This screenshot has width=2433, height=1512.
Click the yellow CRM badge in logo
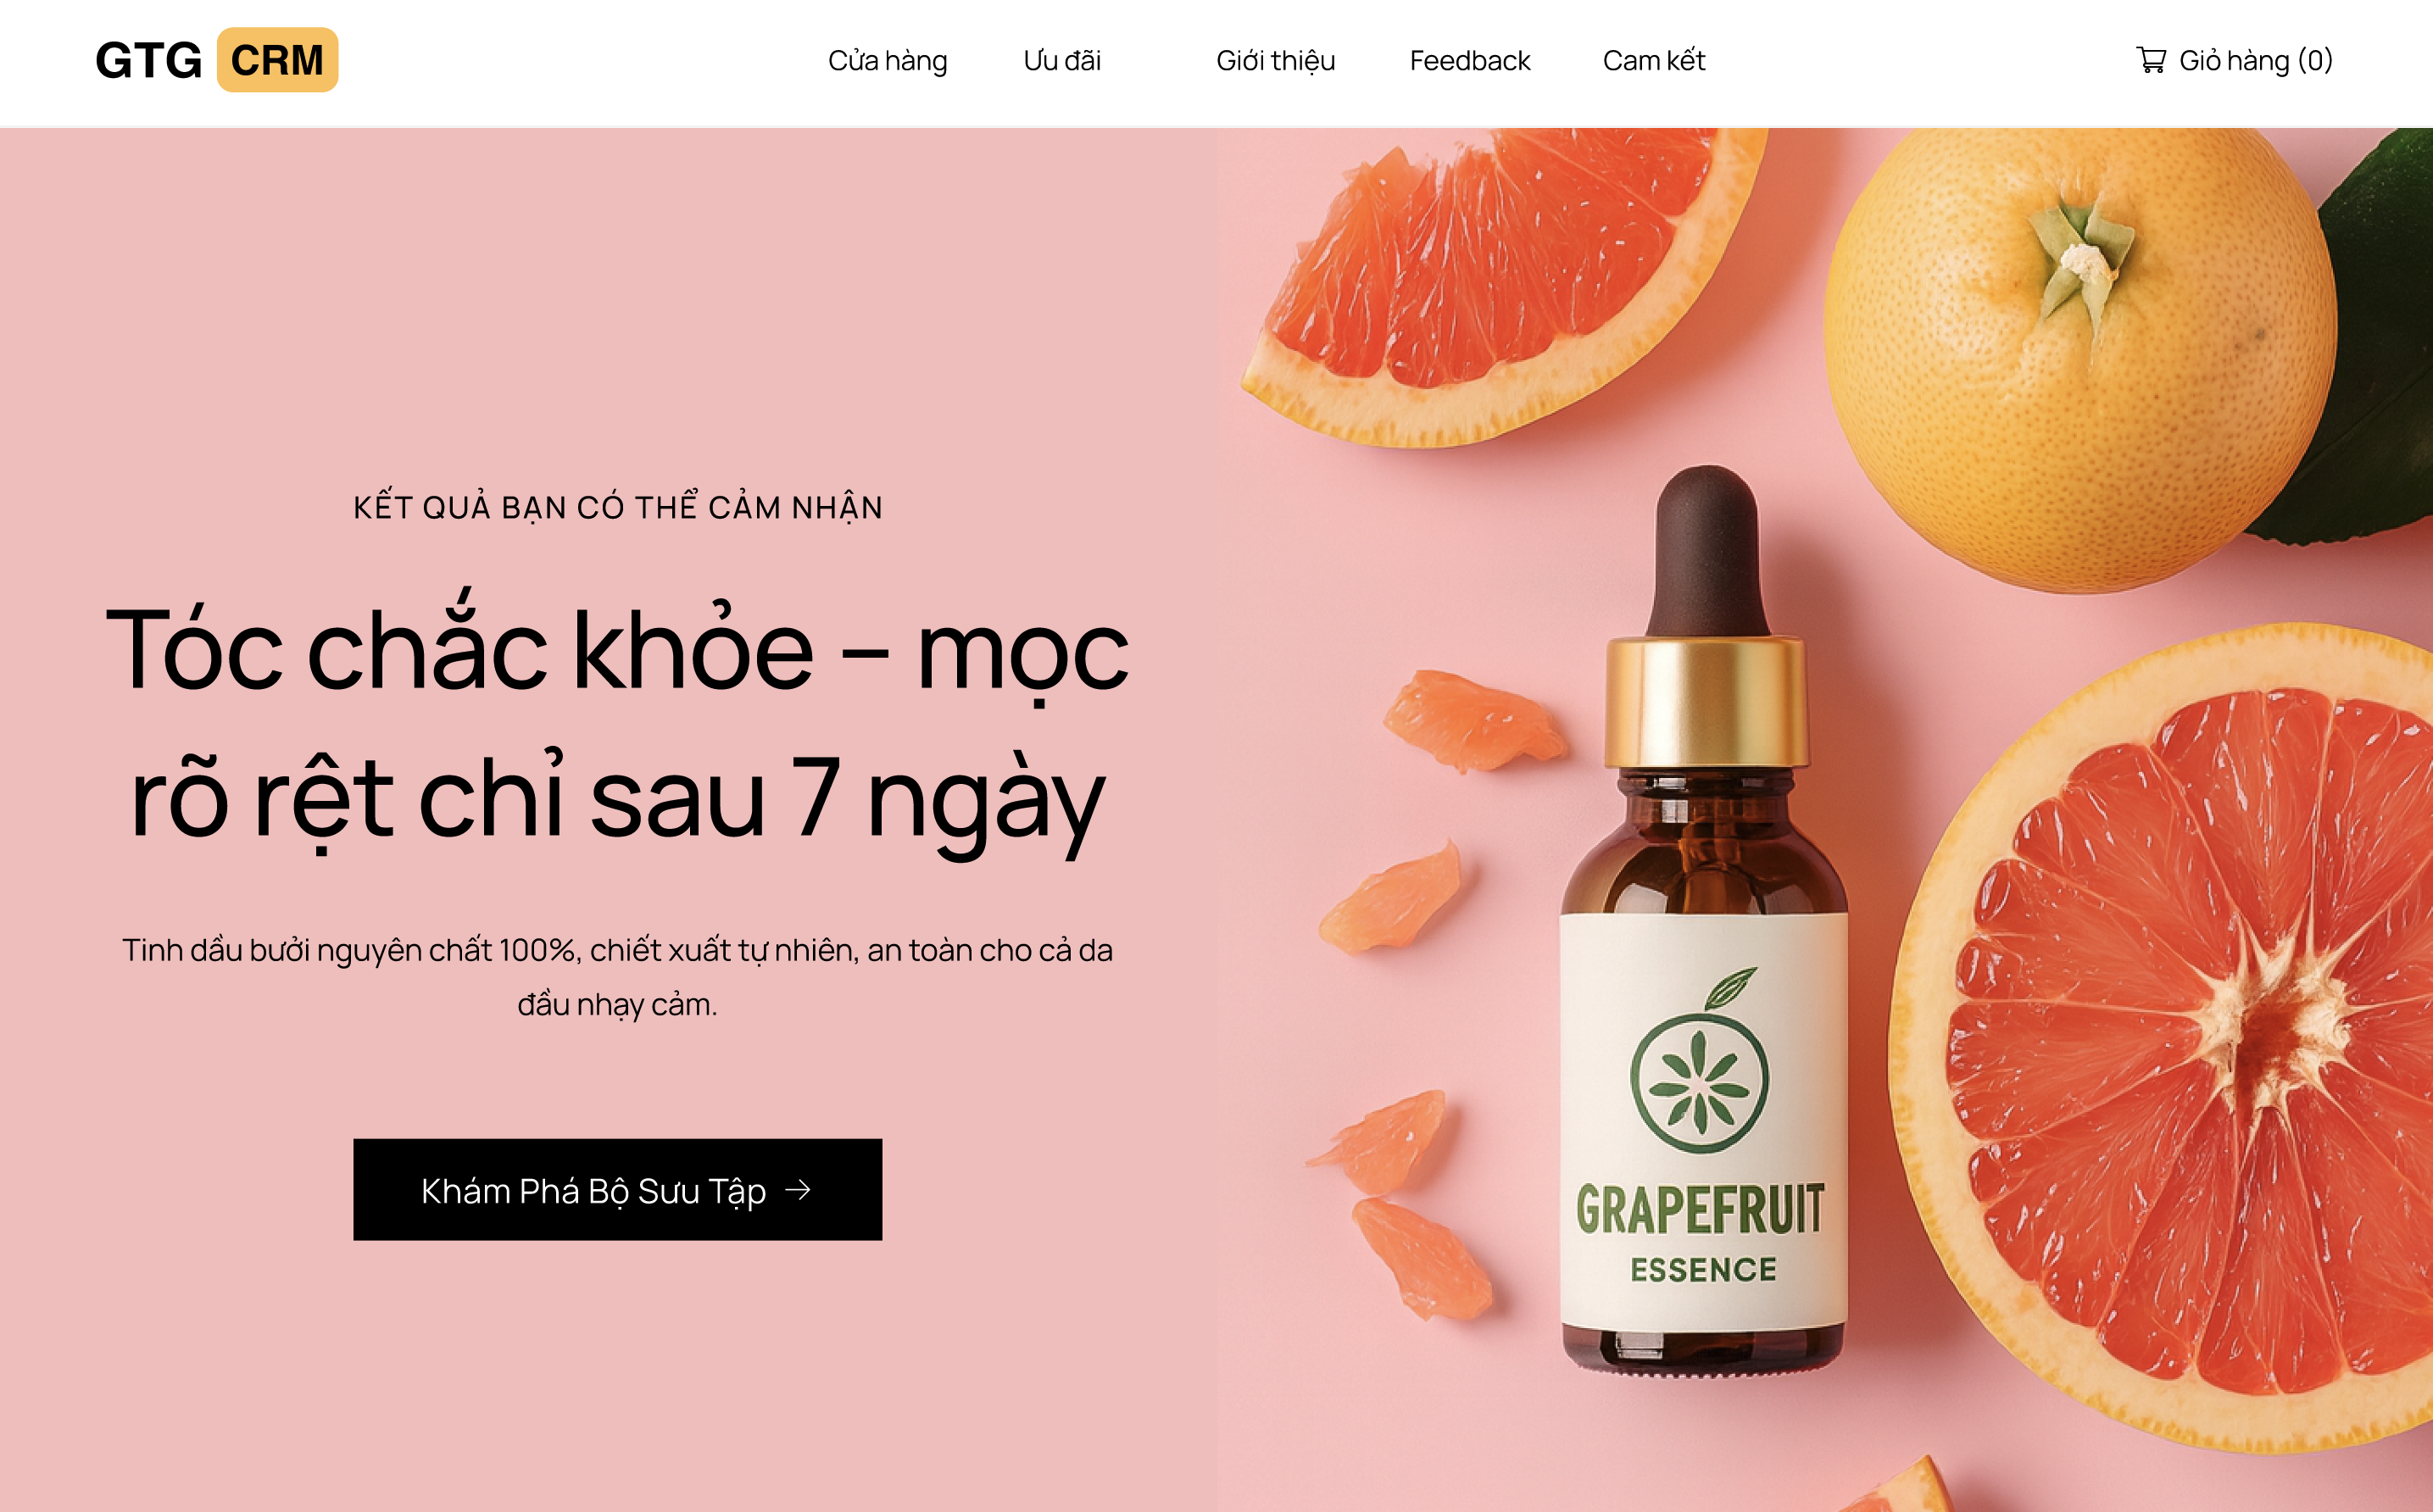(x=277, y=60)
